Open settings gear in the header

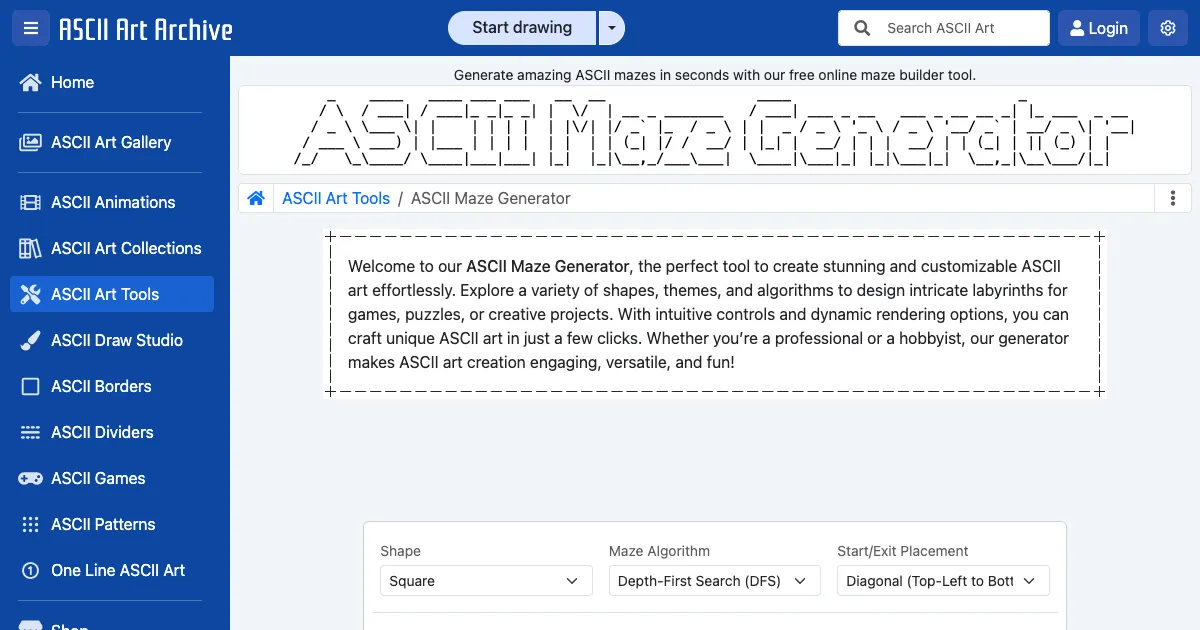(1167, 28)
